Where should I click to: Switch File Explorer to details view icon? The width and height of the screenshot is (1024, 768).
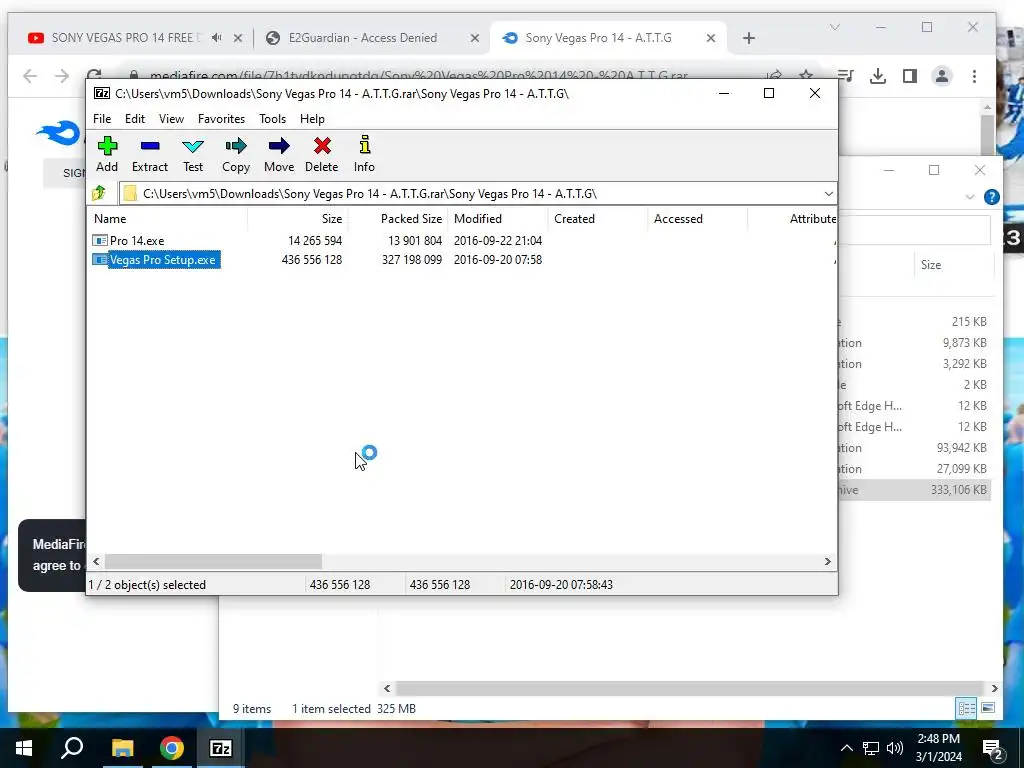point(966,708)
